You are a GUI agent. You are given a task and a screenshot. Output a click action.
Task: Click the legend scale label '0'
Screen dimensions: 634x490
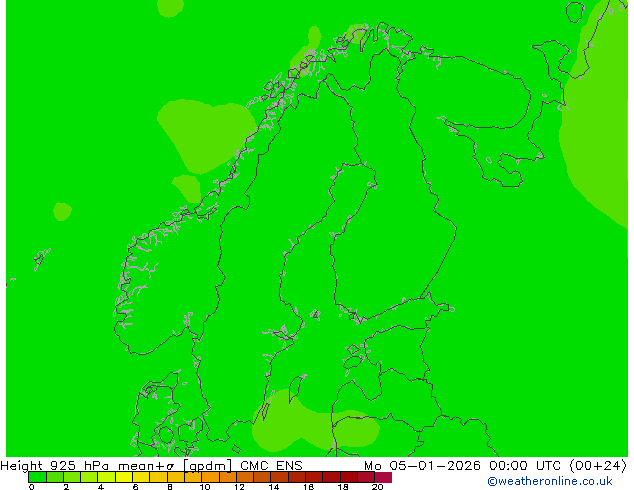coord(32,487)
